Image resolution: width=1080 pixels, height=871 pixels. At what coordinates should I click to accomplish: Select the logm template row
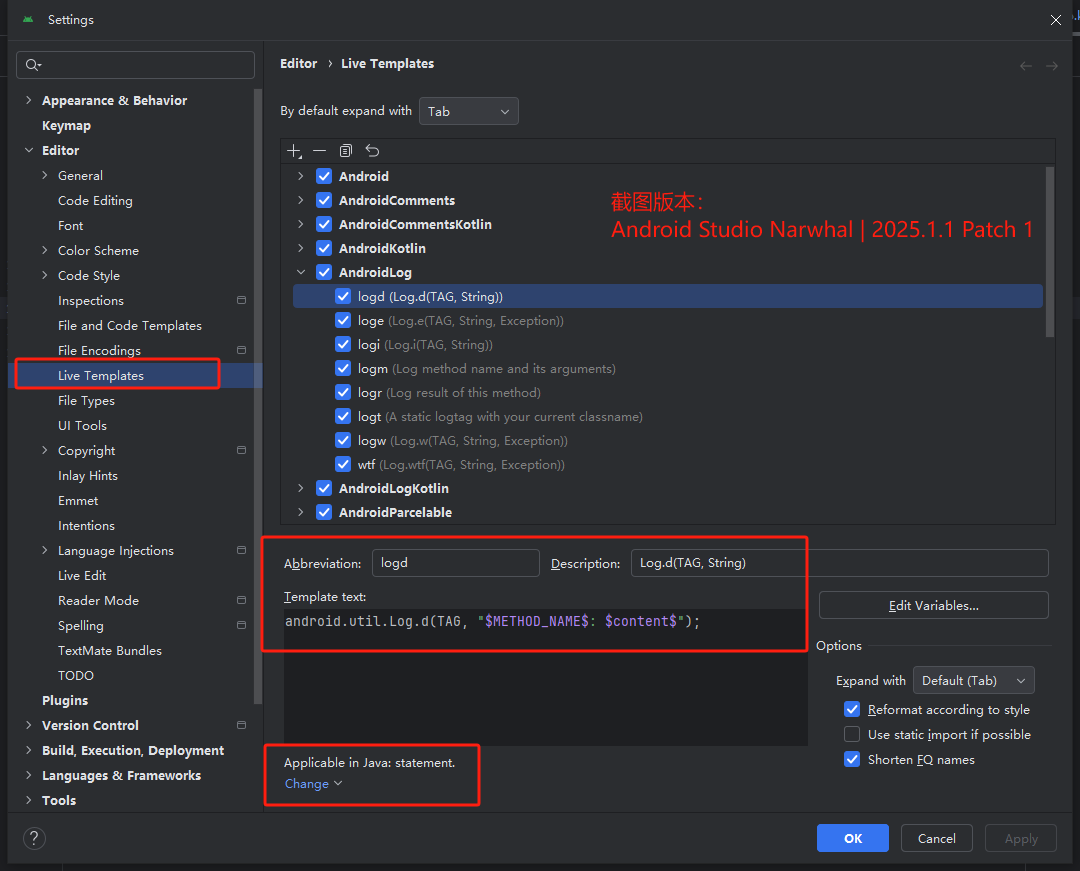point(667,368)
